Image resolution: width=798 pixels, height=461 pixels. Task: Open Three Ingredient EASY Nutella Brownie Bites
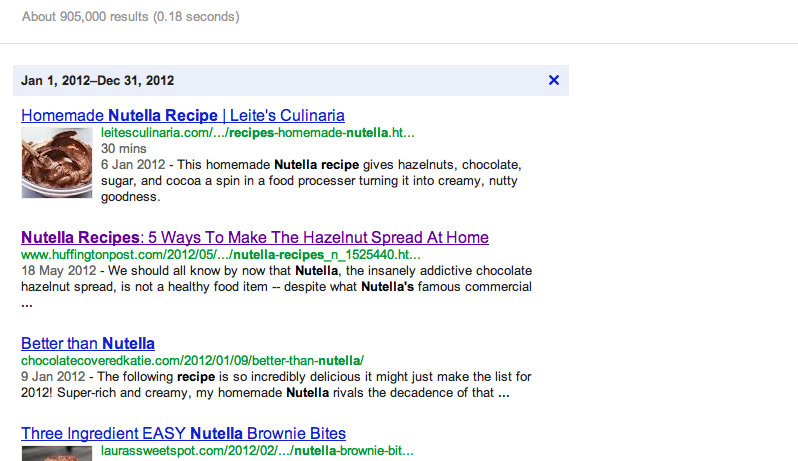click(183, 433)
